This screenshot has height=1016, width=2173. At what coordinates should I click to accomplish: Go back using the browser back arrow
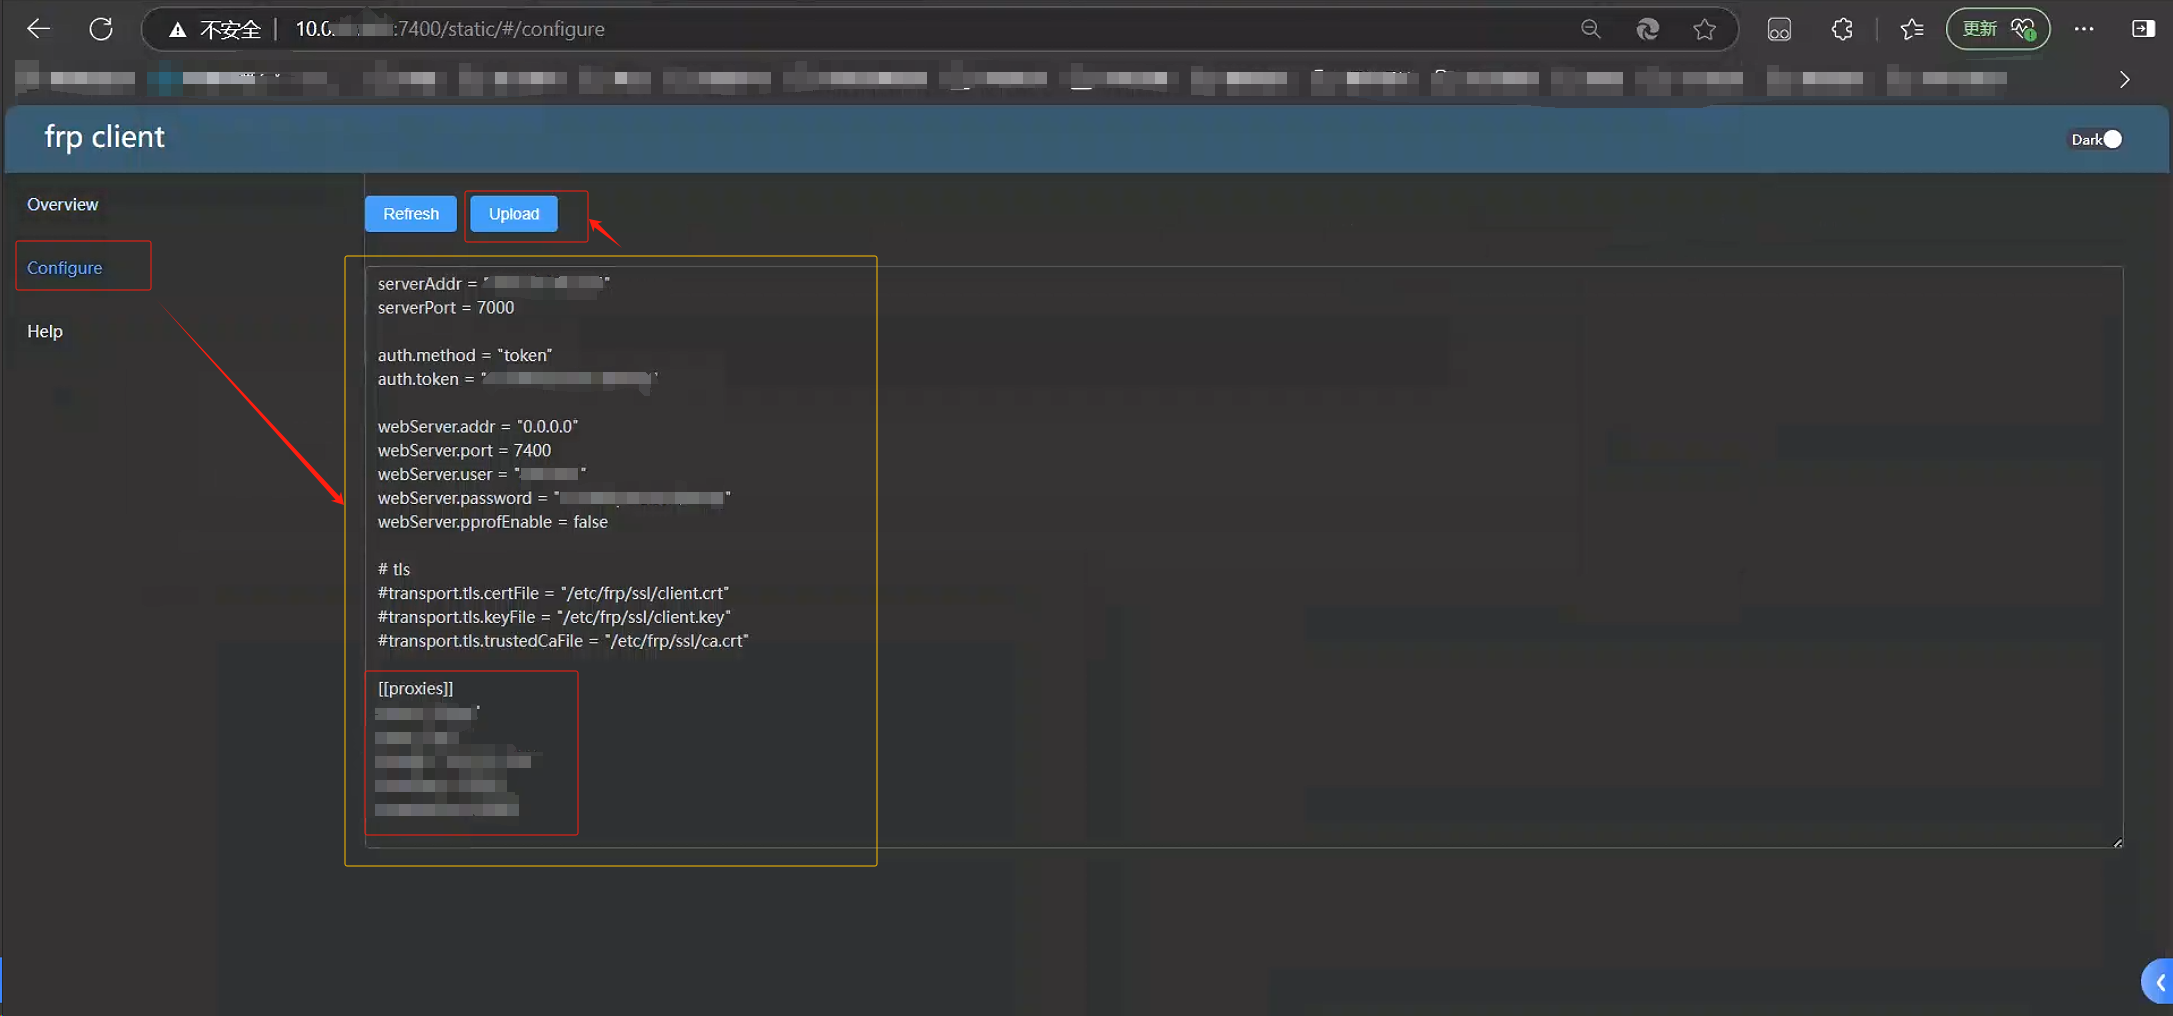tap(38, 29)
